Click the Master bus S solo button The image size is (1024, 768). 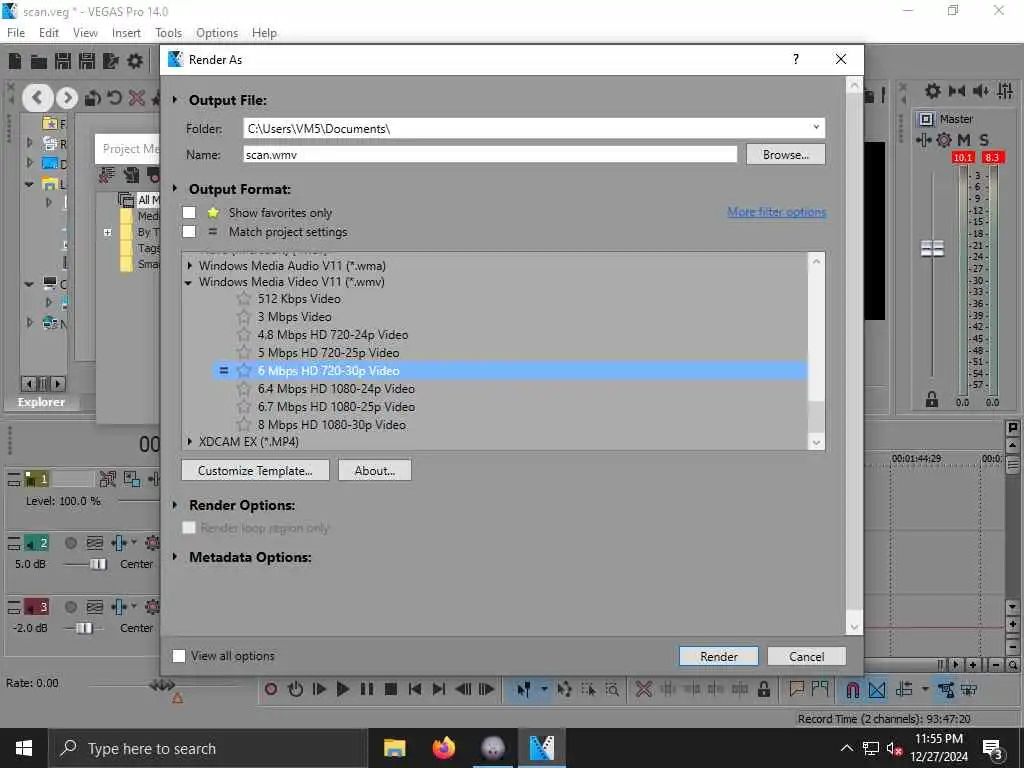click(984, 140)
